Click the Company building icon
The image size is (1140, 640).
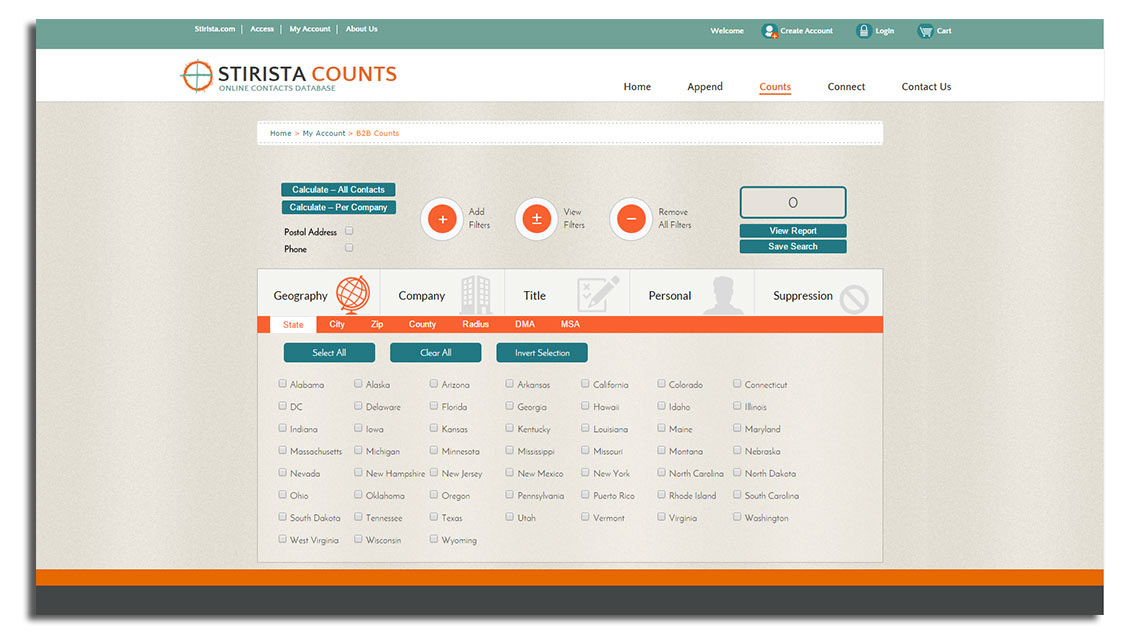coord(476,295)
